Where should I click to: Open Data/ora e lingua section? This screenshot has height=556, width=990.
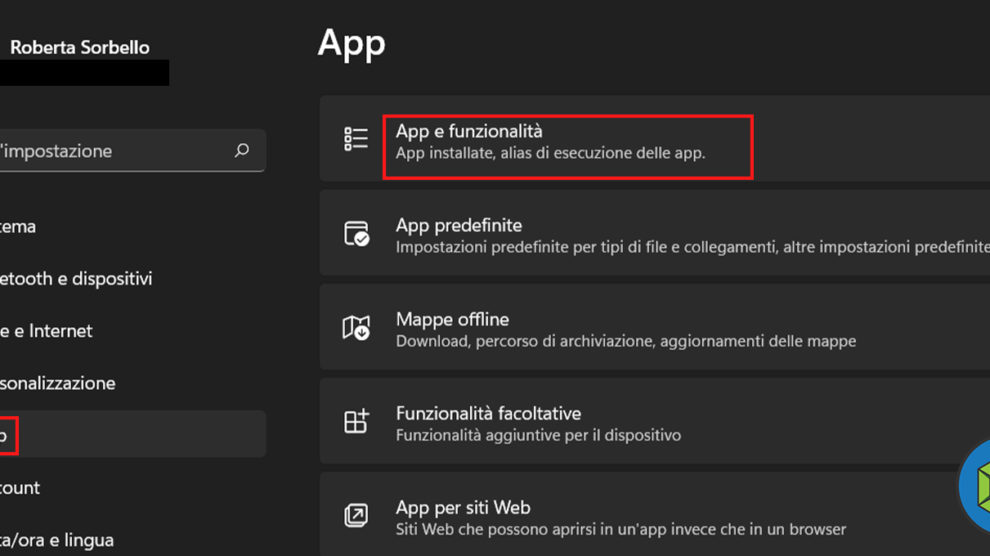(x=56, y=540)
